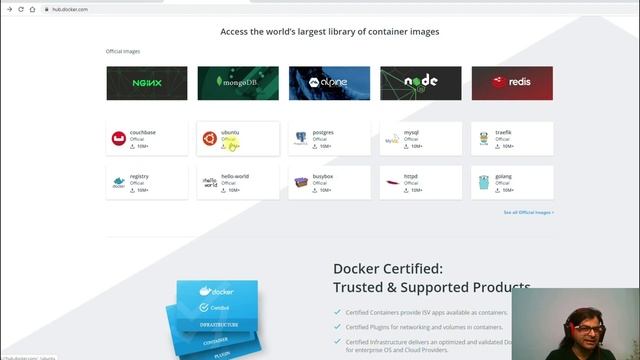This screenshot has height=360, width=640.
Task: Click the Certified Plugins bullet text
Action: [424, 327]
